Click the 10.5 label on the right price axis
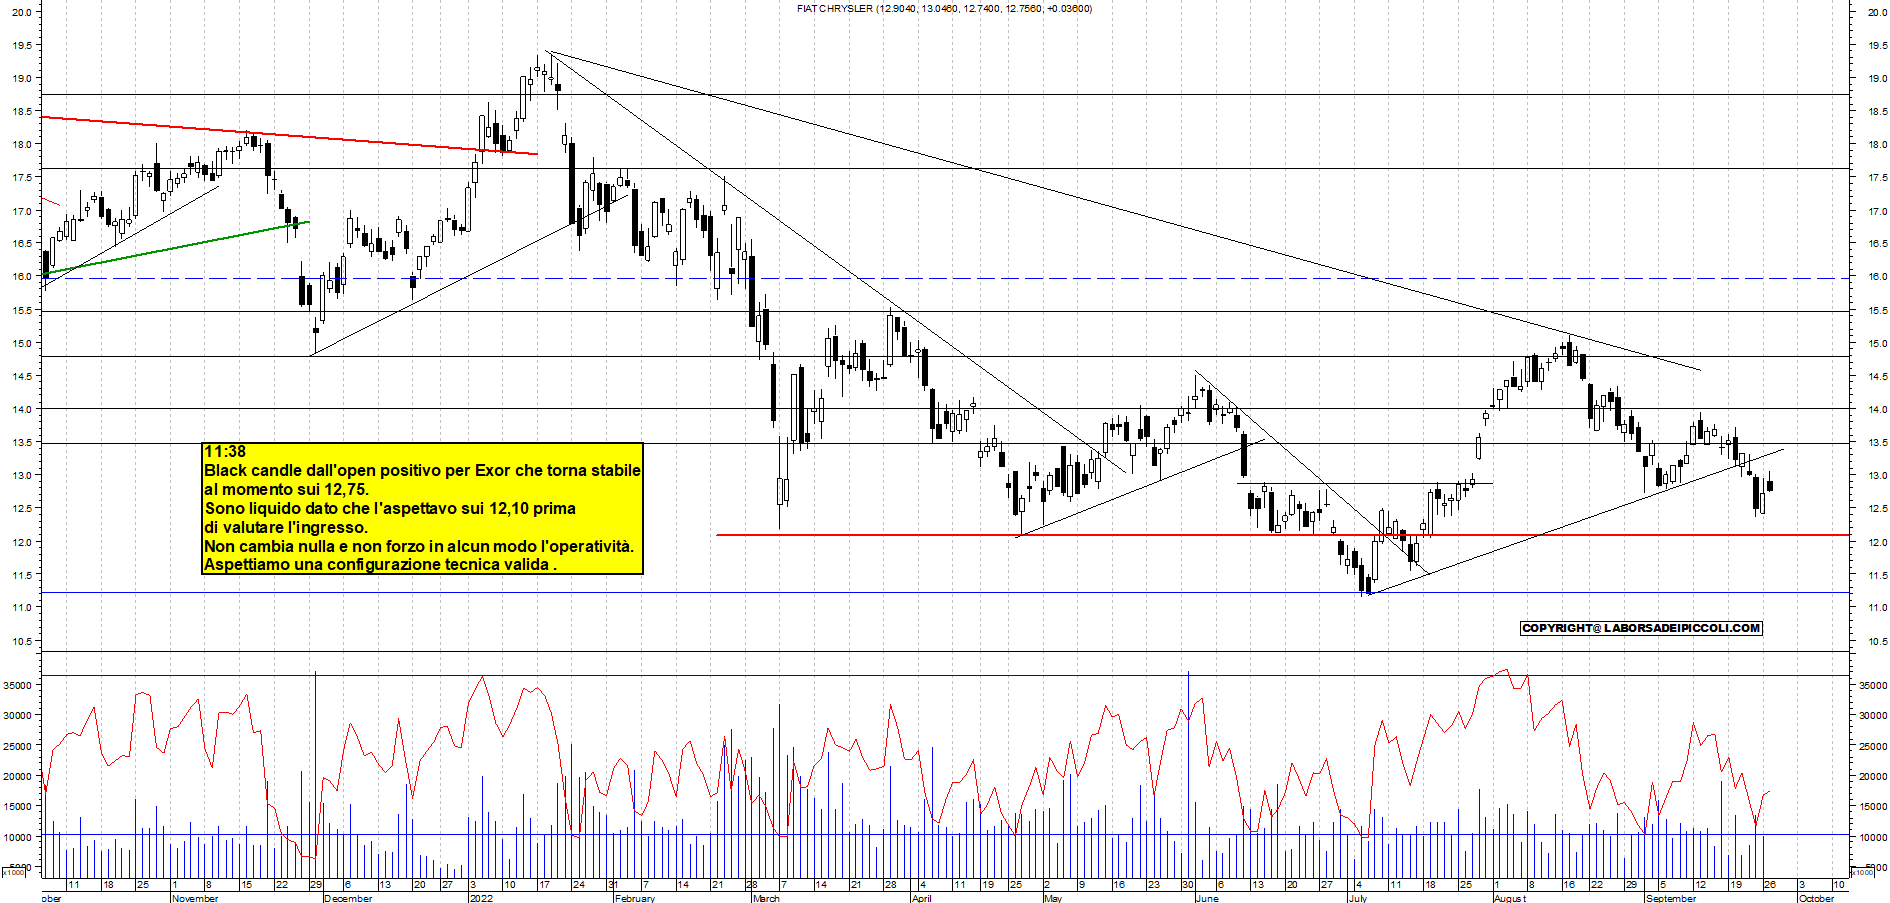1890x903 pixels. tap(1877, 641)
